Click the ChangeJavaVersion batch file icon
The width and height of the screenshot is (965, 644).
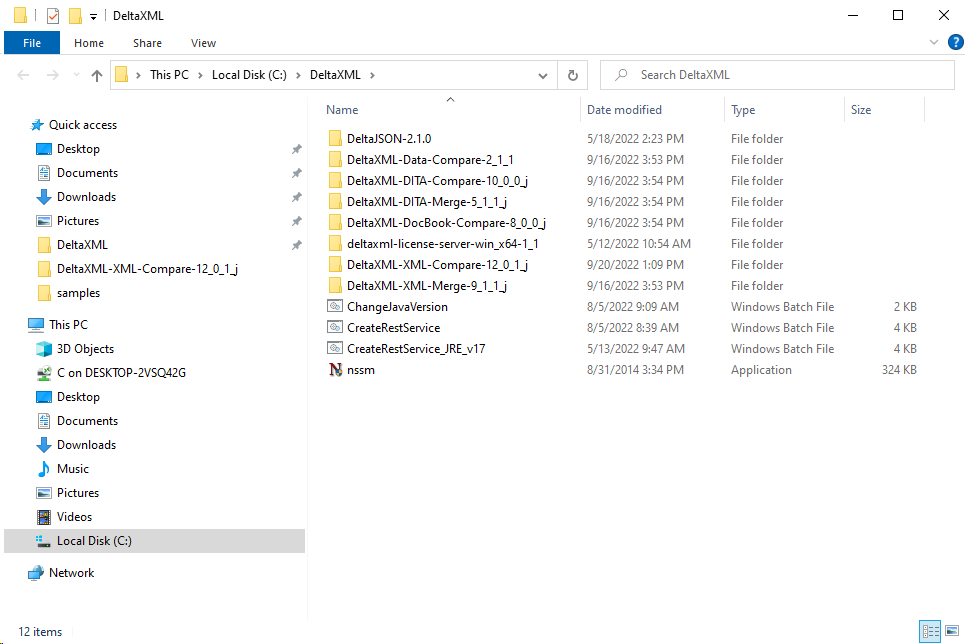335,307
